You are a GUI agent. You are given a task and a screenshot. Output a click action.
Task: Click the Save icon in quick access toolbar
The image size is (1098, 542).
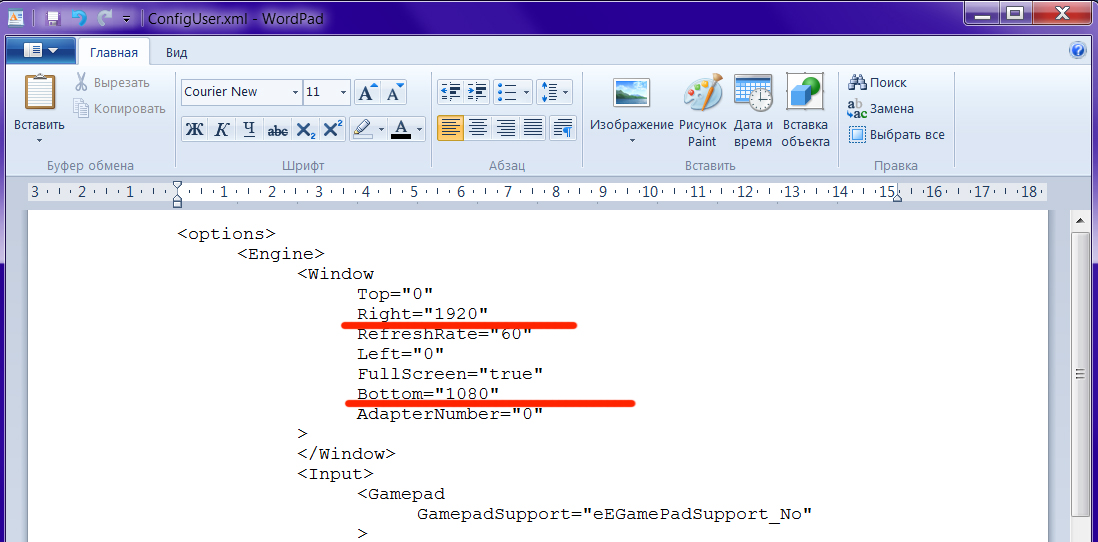pos(54,18)
